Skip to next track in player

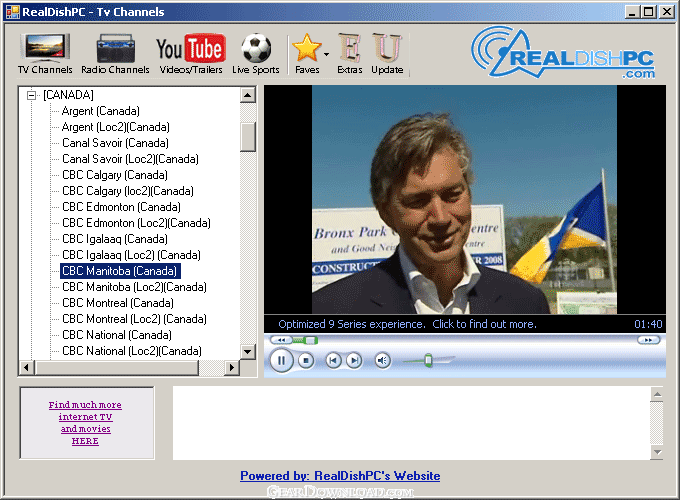354,360
